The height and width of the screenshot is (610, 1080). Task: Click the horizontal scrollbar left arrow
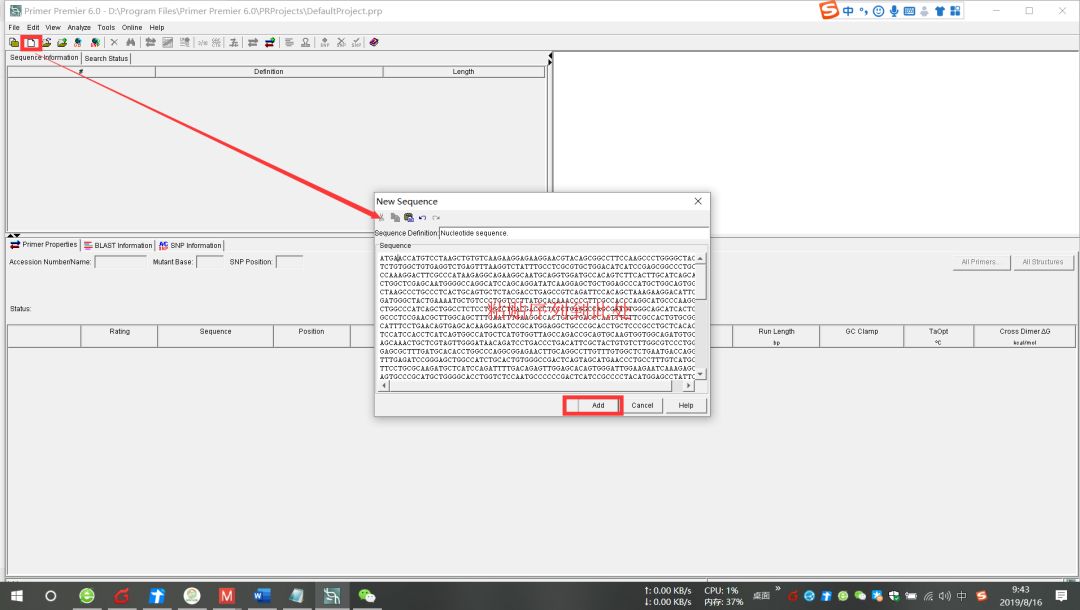(x=384, y=386)
